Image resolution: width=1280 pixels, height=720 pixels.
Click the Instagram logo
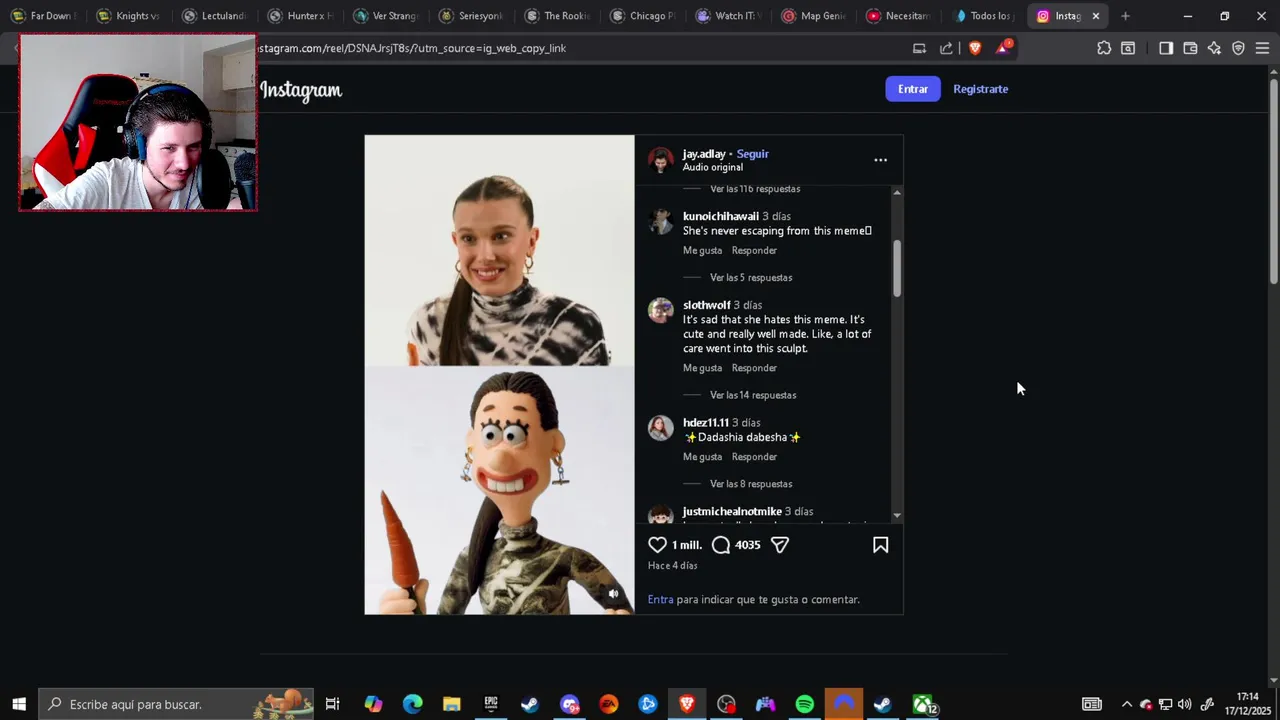coord(301,90)
